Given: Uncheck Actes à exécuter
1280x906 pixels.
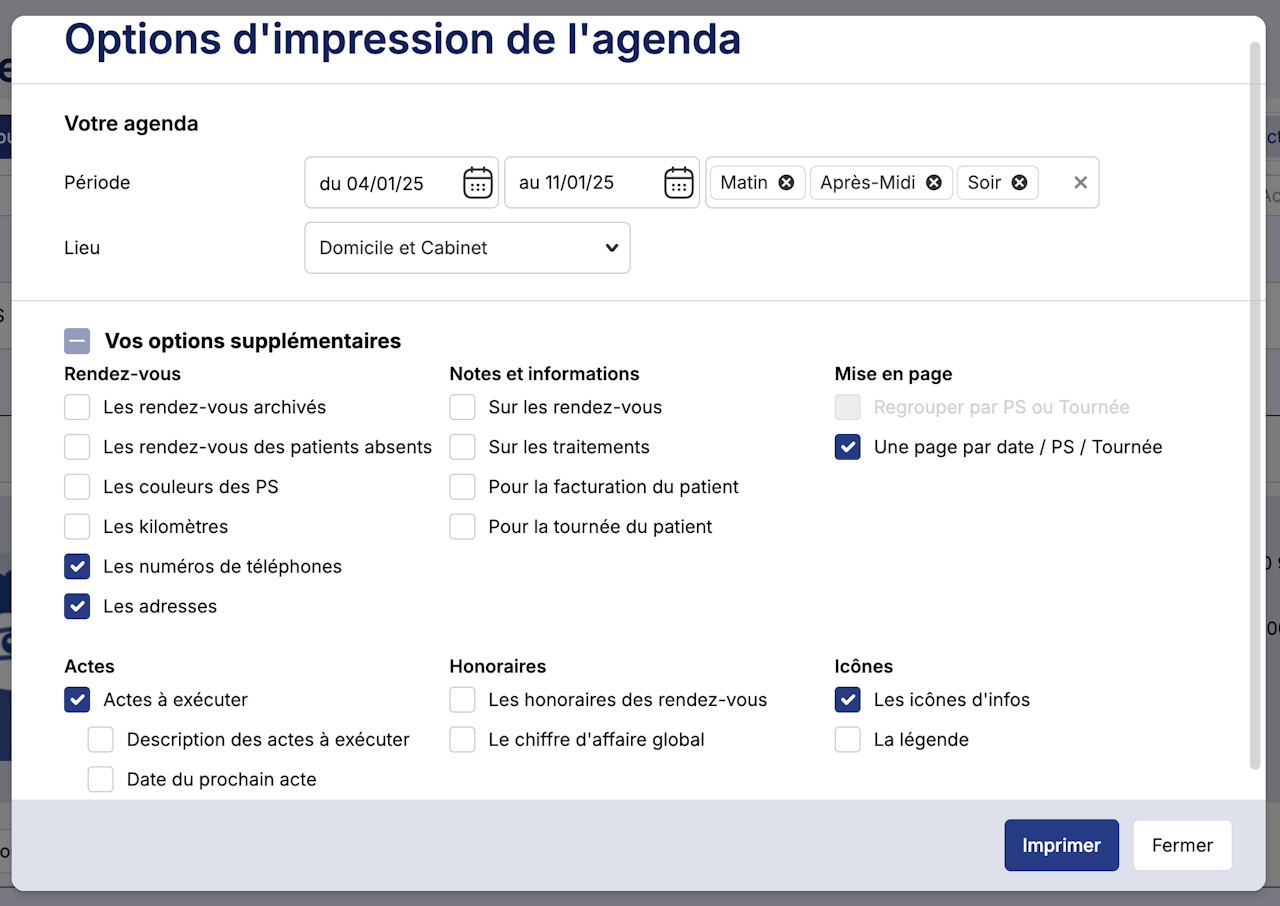Looking at the screenshot, I should [77, 700].
